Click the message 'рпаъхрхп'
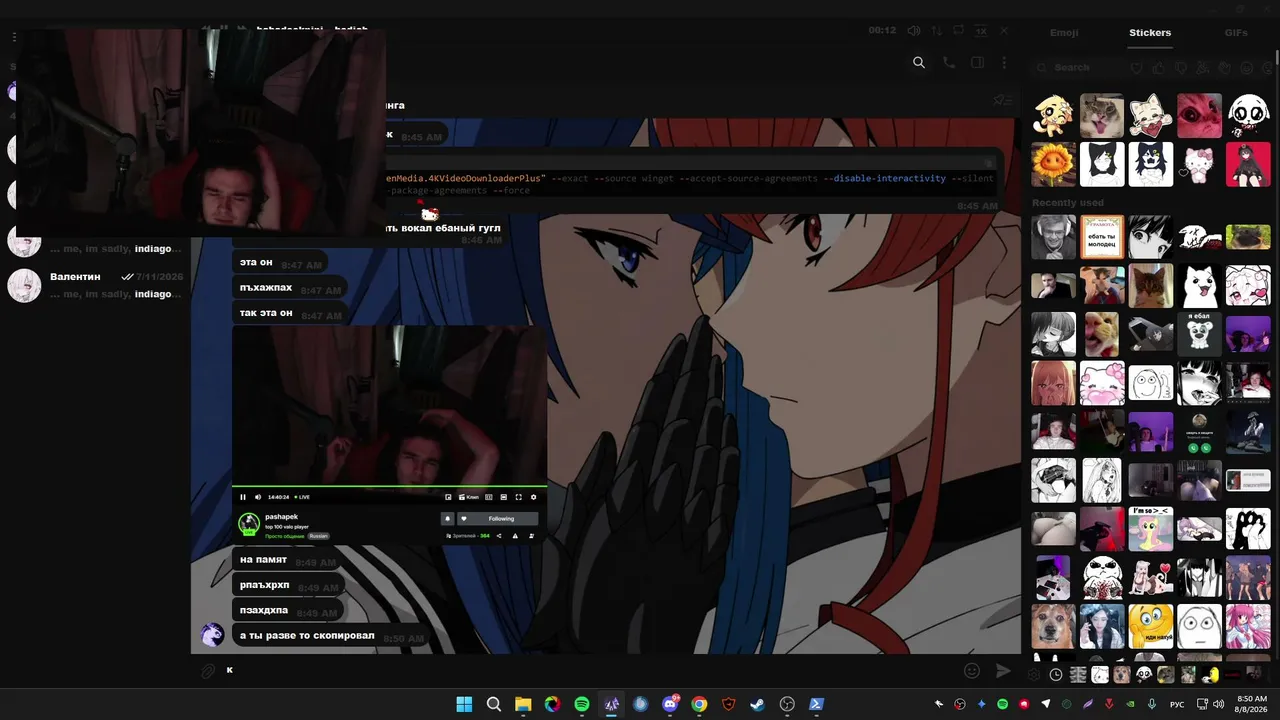Image resolution: width=1280 pixels, height=720 pixels. 288,585
